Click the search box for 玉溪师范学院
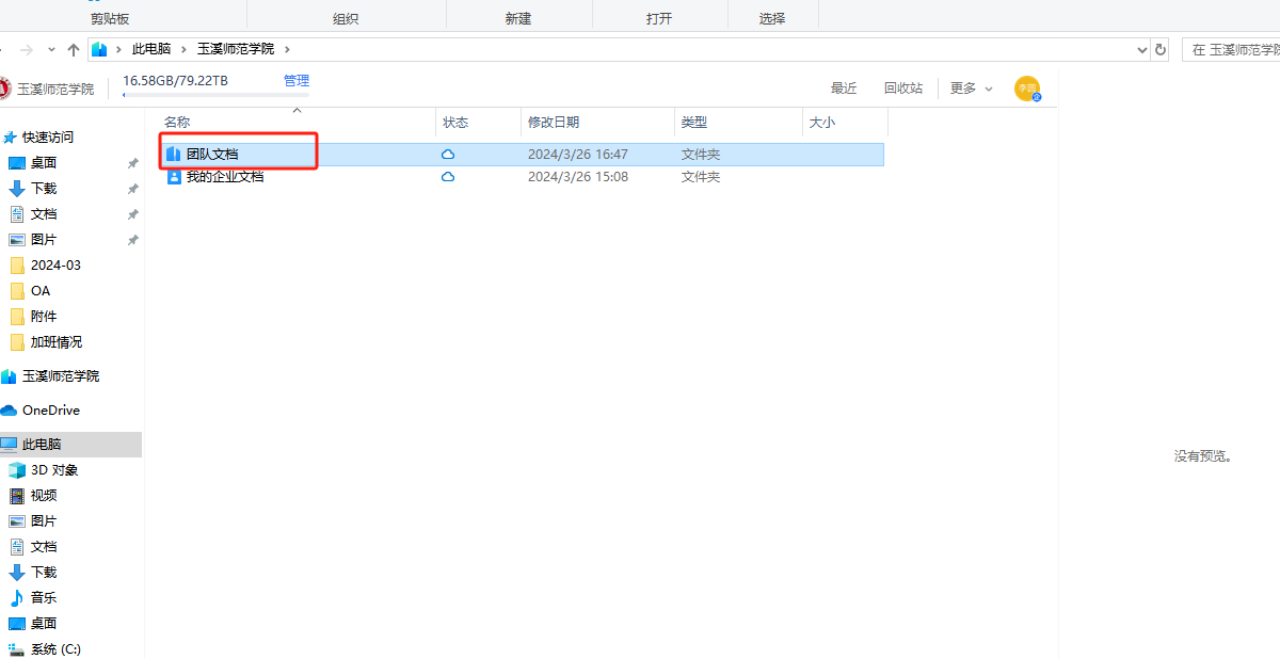This screenshot has height=659, width=1280. [x=1230, y=50]
